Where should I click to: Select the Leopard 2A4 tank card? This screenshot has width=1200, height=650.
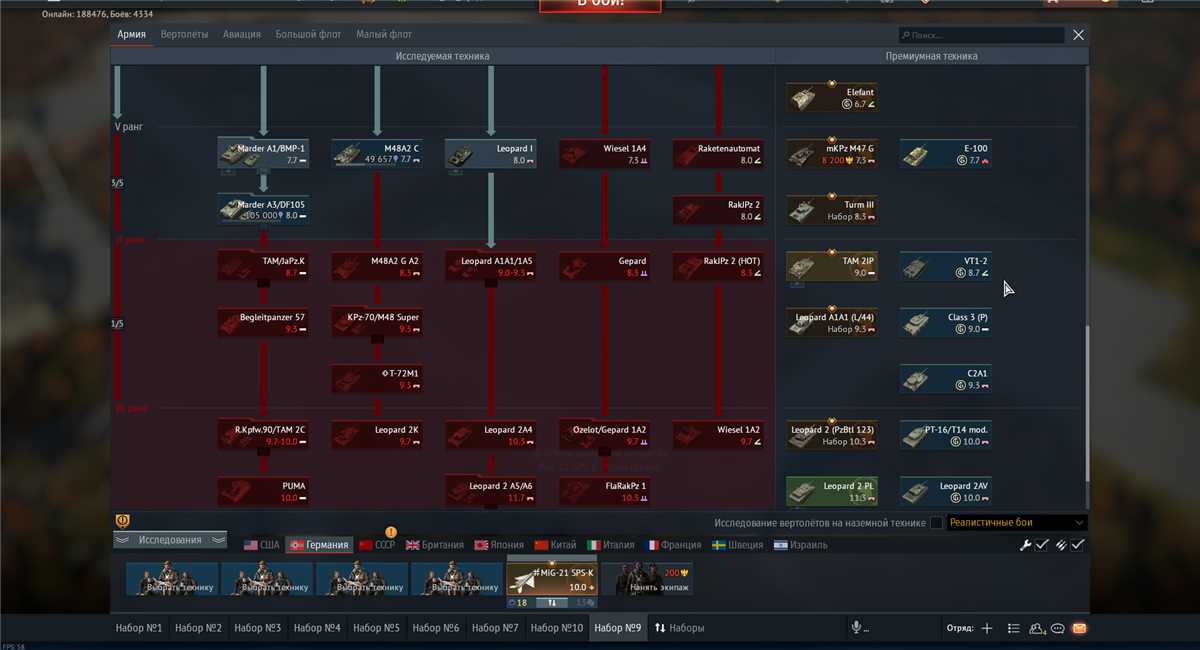coord(491,434)
